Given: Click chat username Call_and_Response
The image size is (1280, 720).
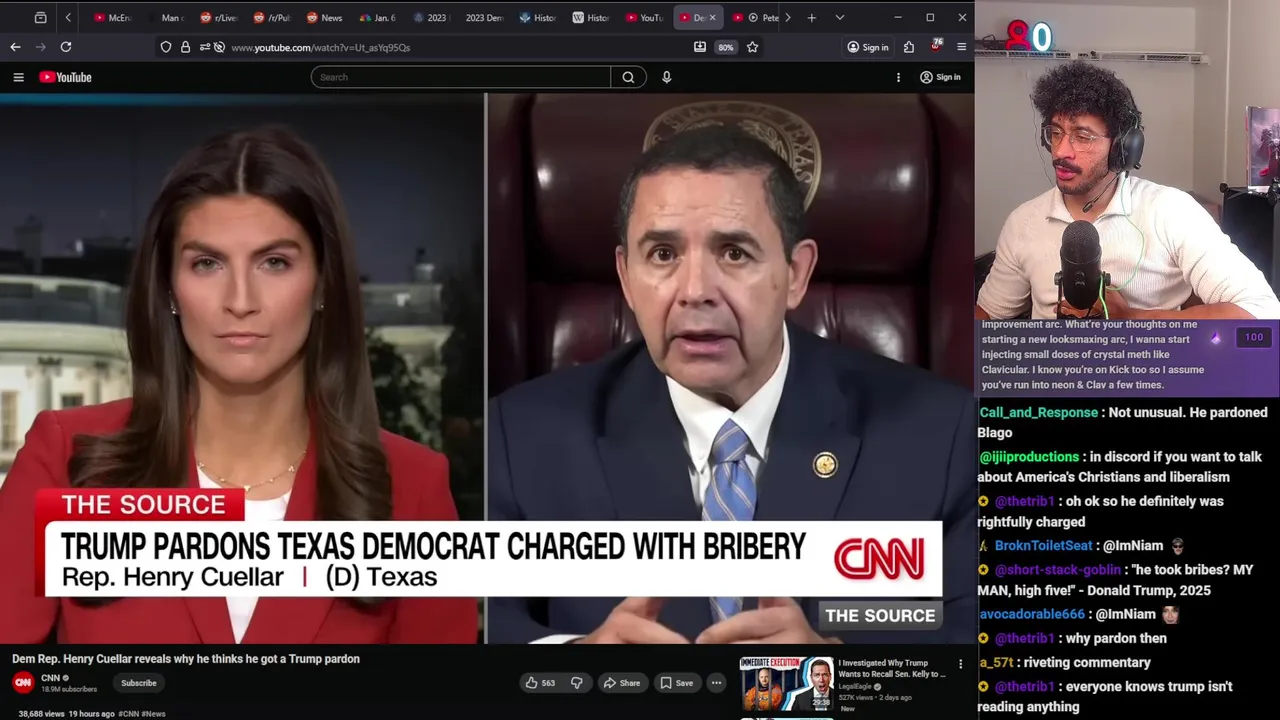Looking at the screenshot, I should point(1038,413).
